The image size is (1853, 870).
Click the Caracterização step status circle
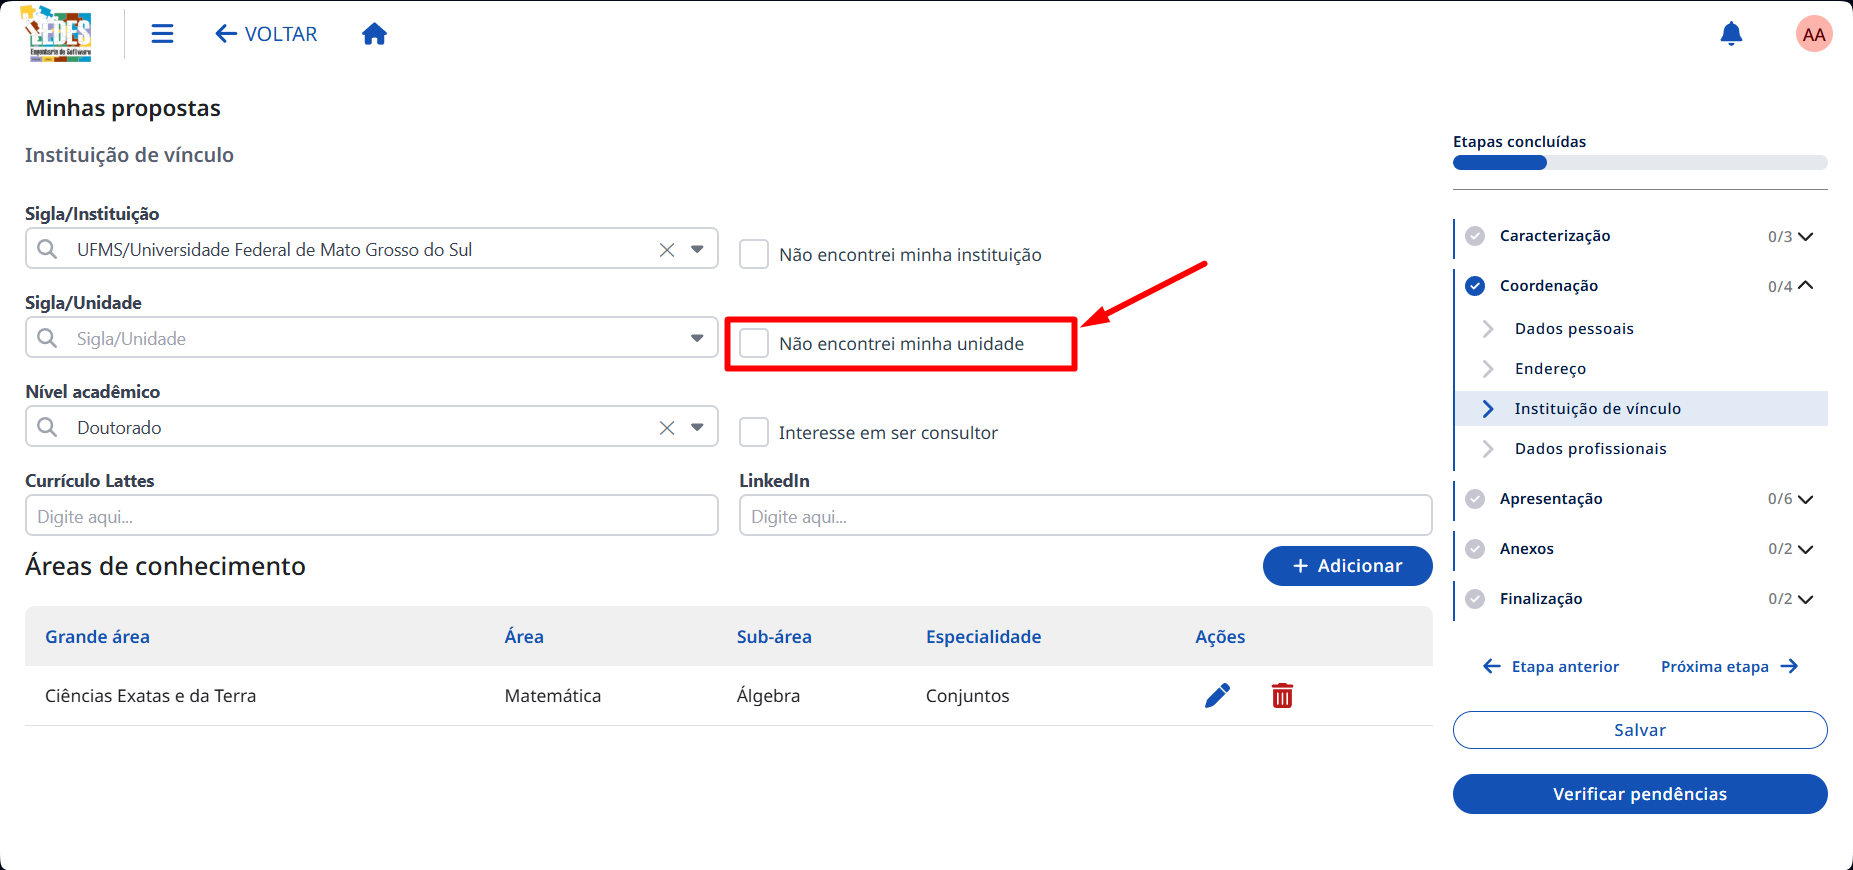1475,236
